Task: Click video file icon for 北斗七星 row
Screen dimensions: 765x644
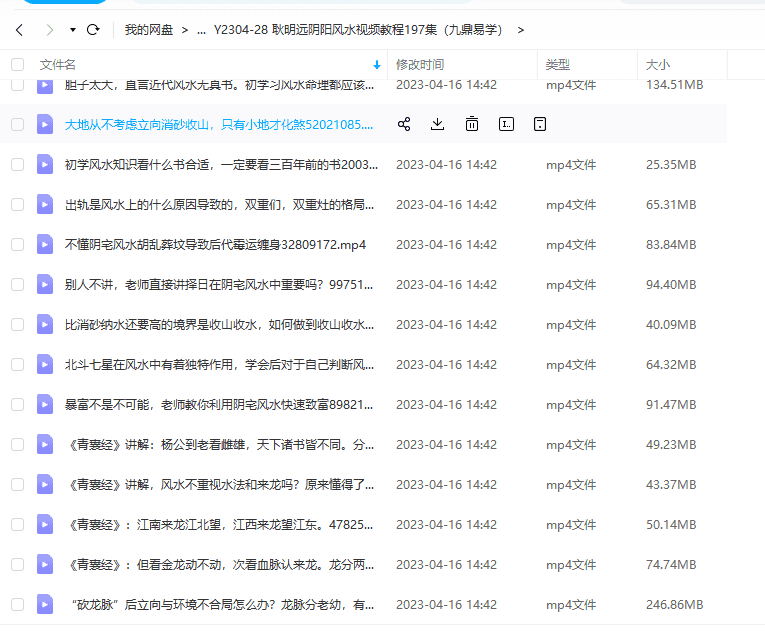Action: (x=45, y=364)
